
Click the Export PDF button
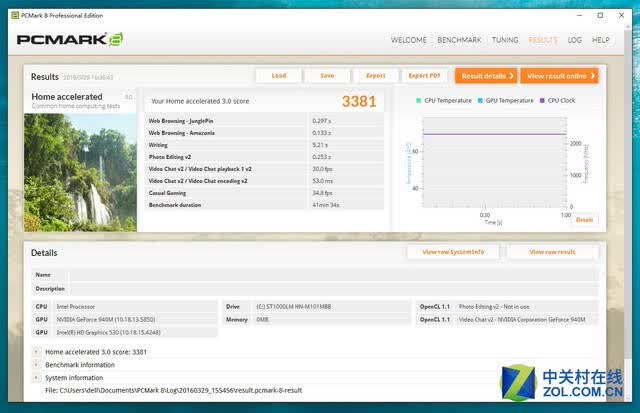(424, 75)
